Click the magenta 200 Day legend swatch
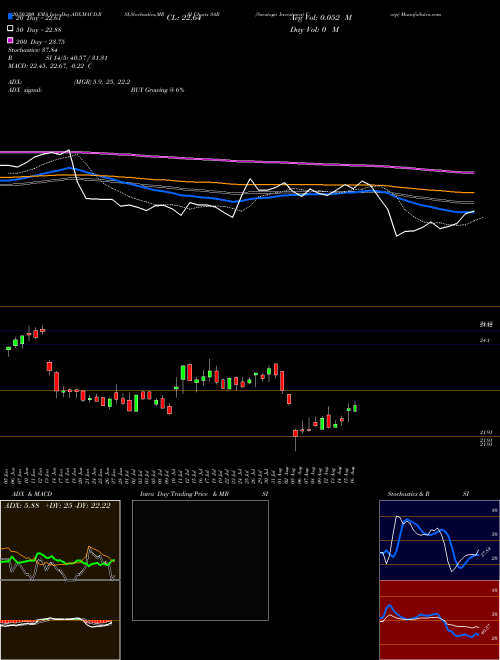The height and width of the screenshot is (660, 500). 10,40
